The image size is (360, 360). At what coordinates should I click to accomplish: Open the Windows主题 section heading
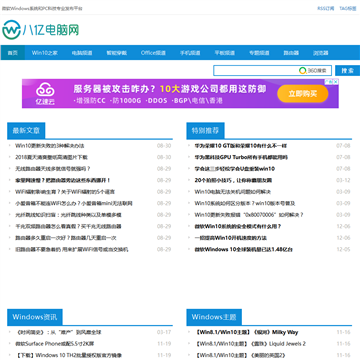[214, 317]
